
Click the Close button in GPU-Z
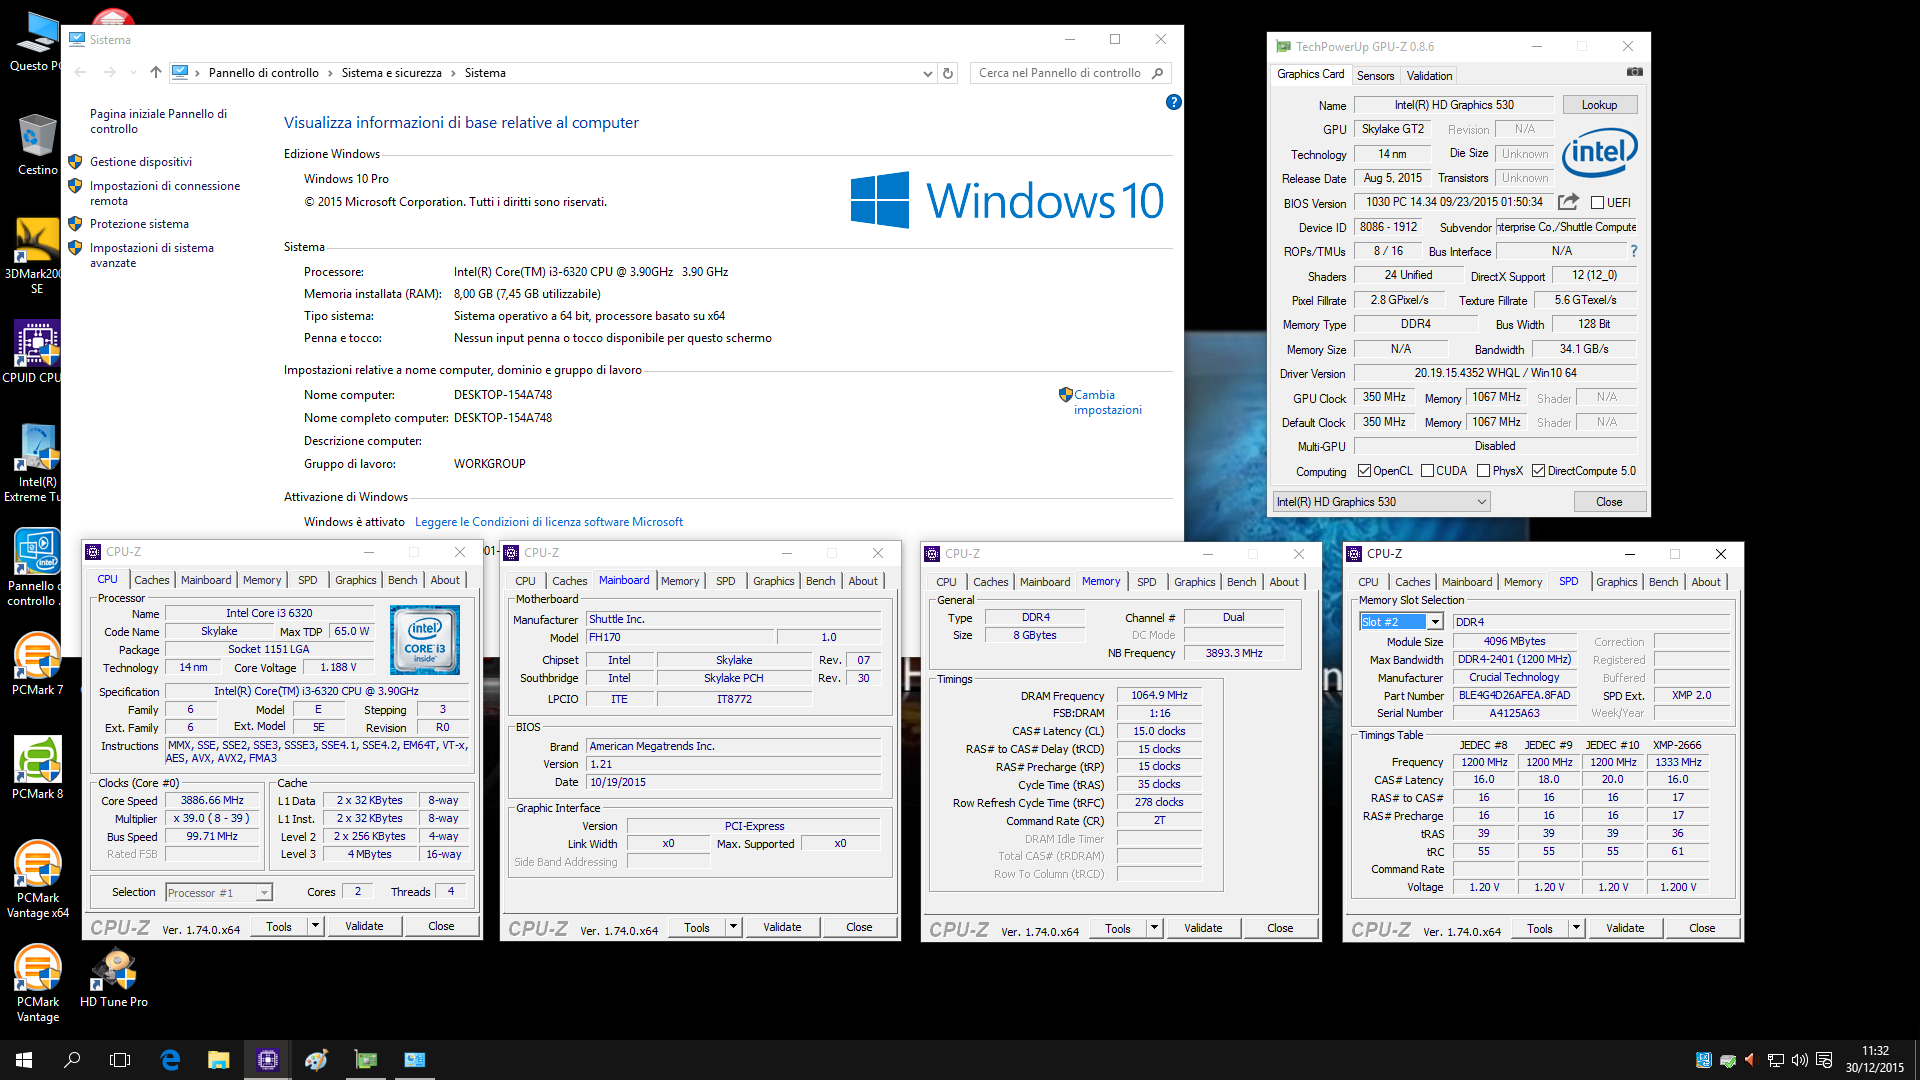[x=1609, y=502]
